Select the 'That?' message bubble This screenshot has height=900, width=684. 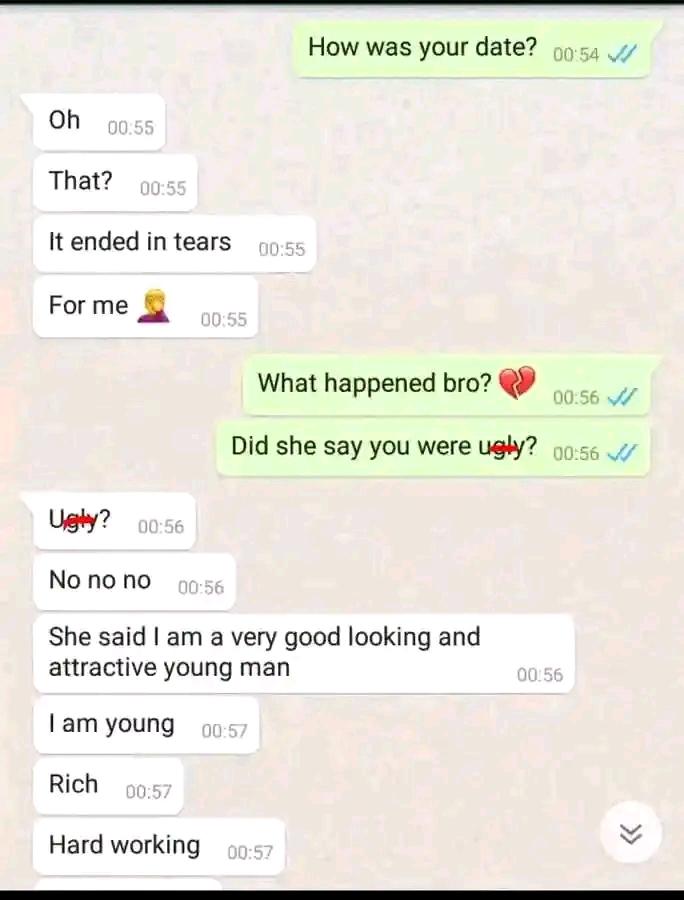pyautogui.click(x=115, y=183)
